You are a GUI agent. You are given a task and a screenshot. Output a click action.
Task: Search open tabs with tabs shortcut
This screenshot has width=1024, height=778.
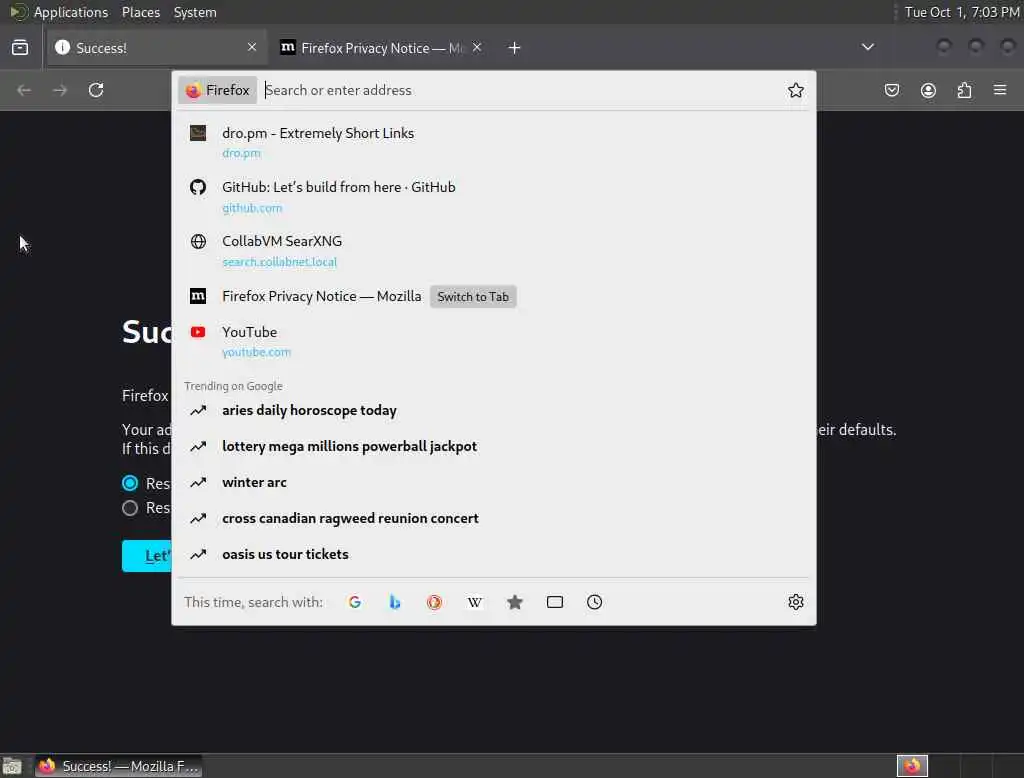pyautogui.click(x=554, y=602)
